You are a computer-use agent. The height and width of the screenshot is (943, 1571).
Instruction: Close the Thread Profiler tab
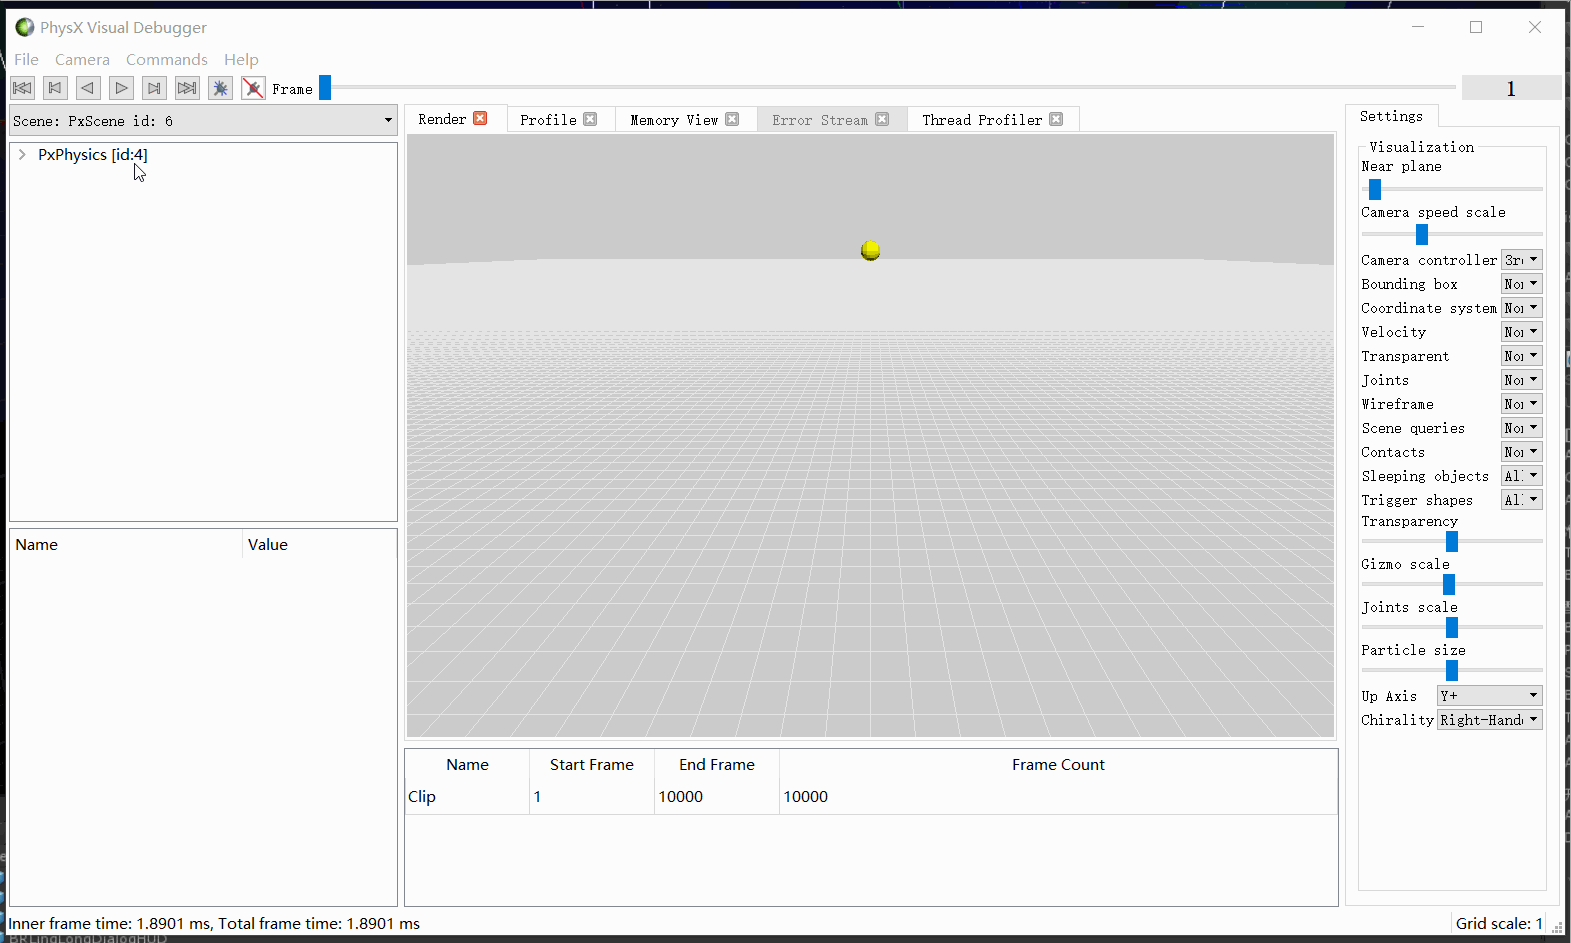tap(1056, 119)
